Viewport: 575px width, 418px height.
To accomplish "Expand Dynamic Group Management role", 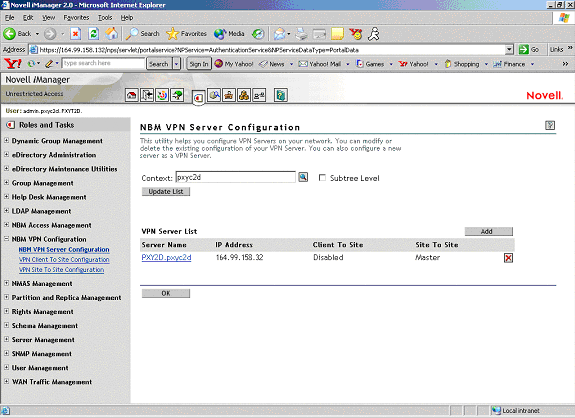I will pyautogui.click(x=6, y=140).
